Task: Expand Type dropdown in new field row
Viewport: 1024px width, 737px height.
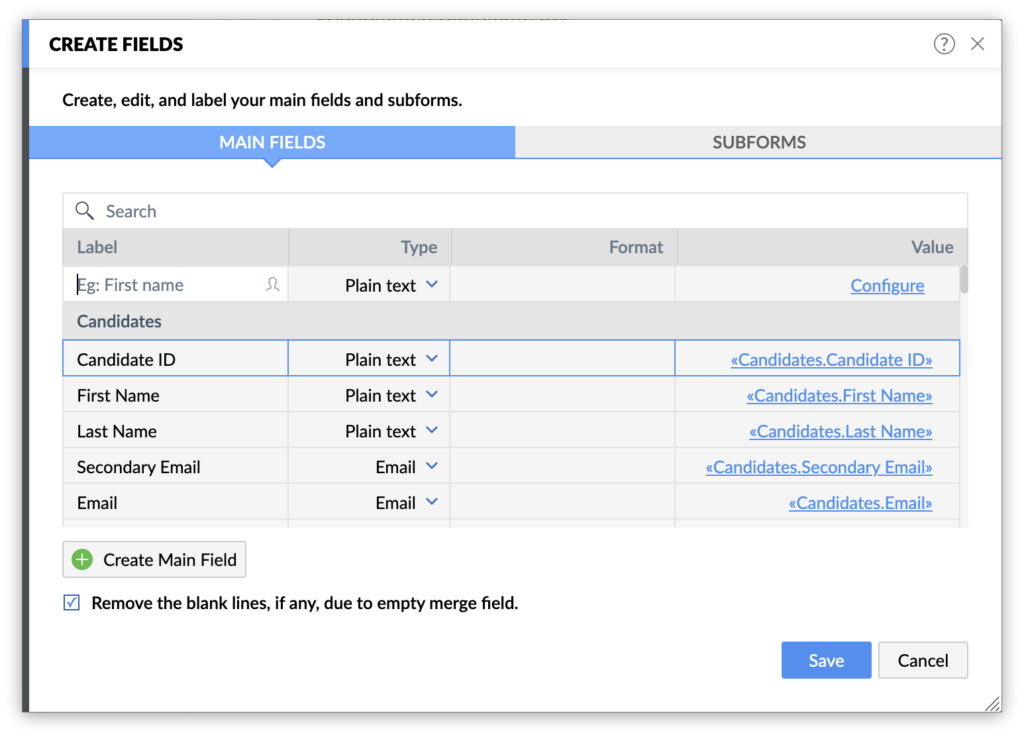Action: (x=431, y=285)
